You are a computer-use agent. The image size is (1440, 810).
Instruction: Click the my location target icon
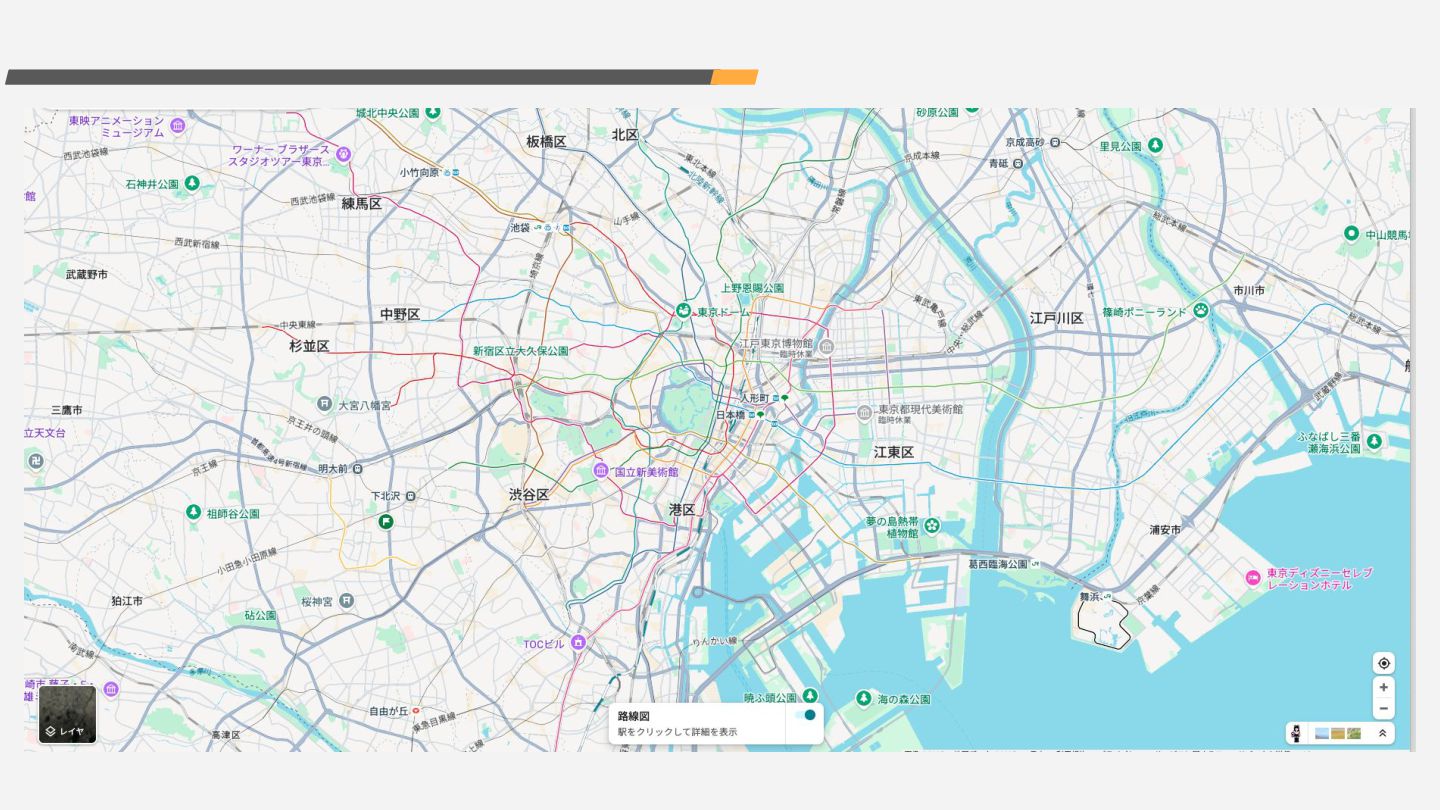click(1384, 663)
